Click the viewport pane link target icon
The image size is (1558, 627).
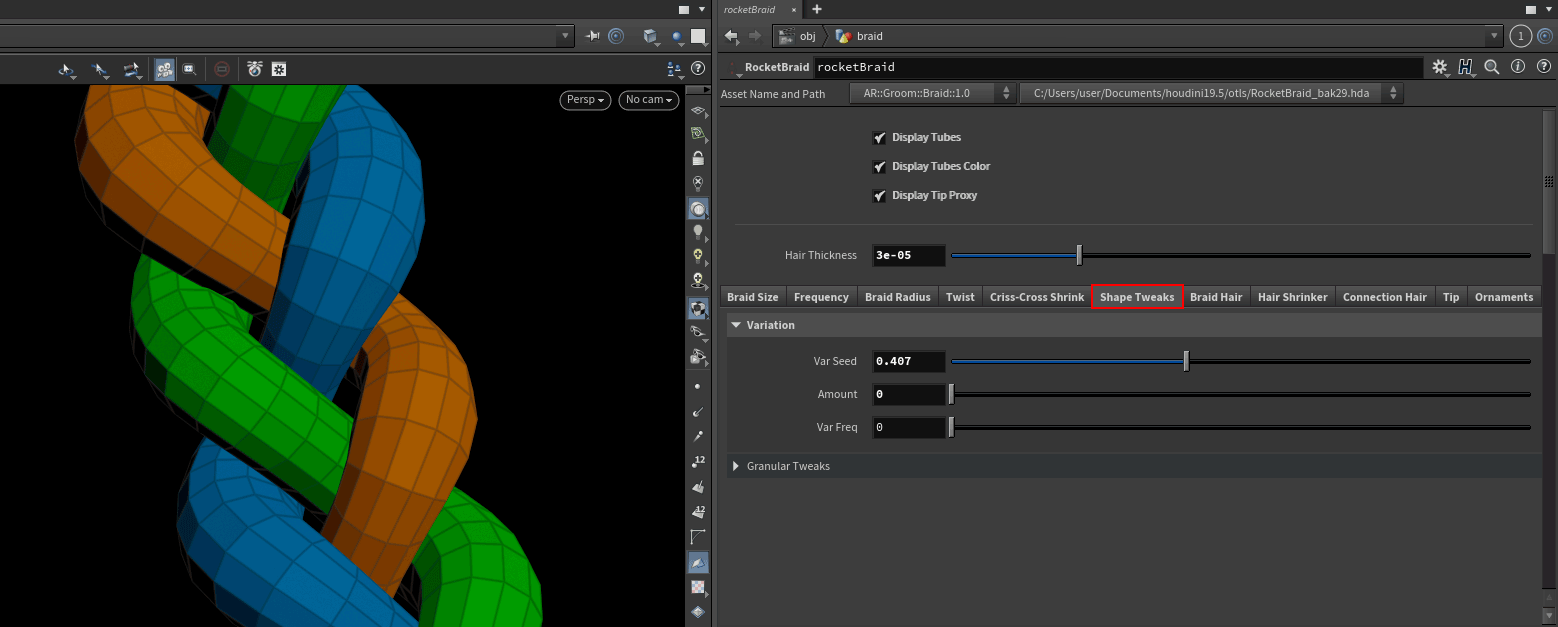[x=616, y=36]
